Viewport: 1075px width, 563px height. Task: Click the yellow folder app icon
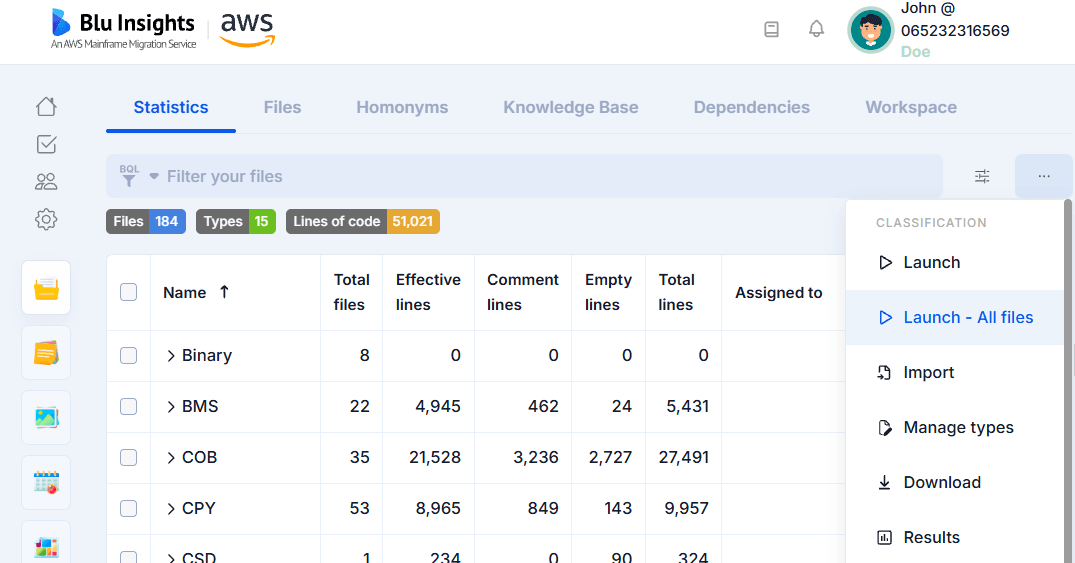[x=46, y=288]
